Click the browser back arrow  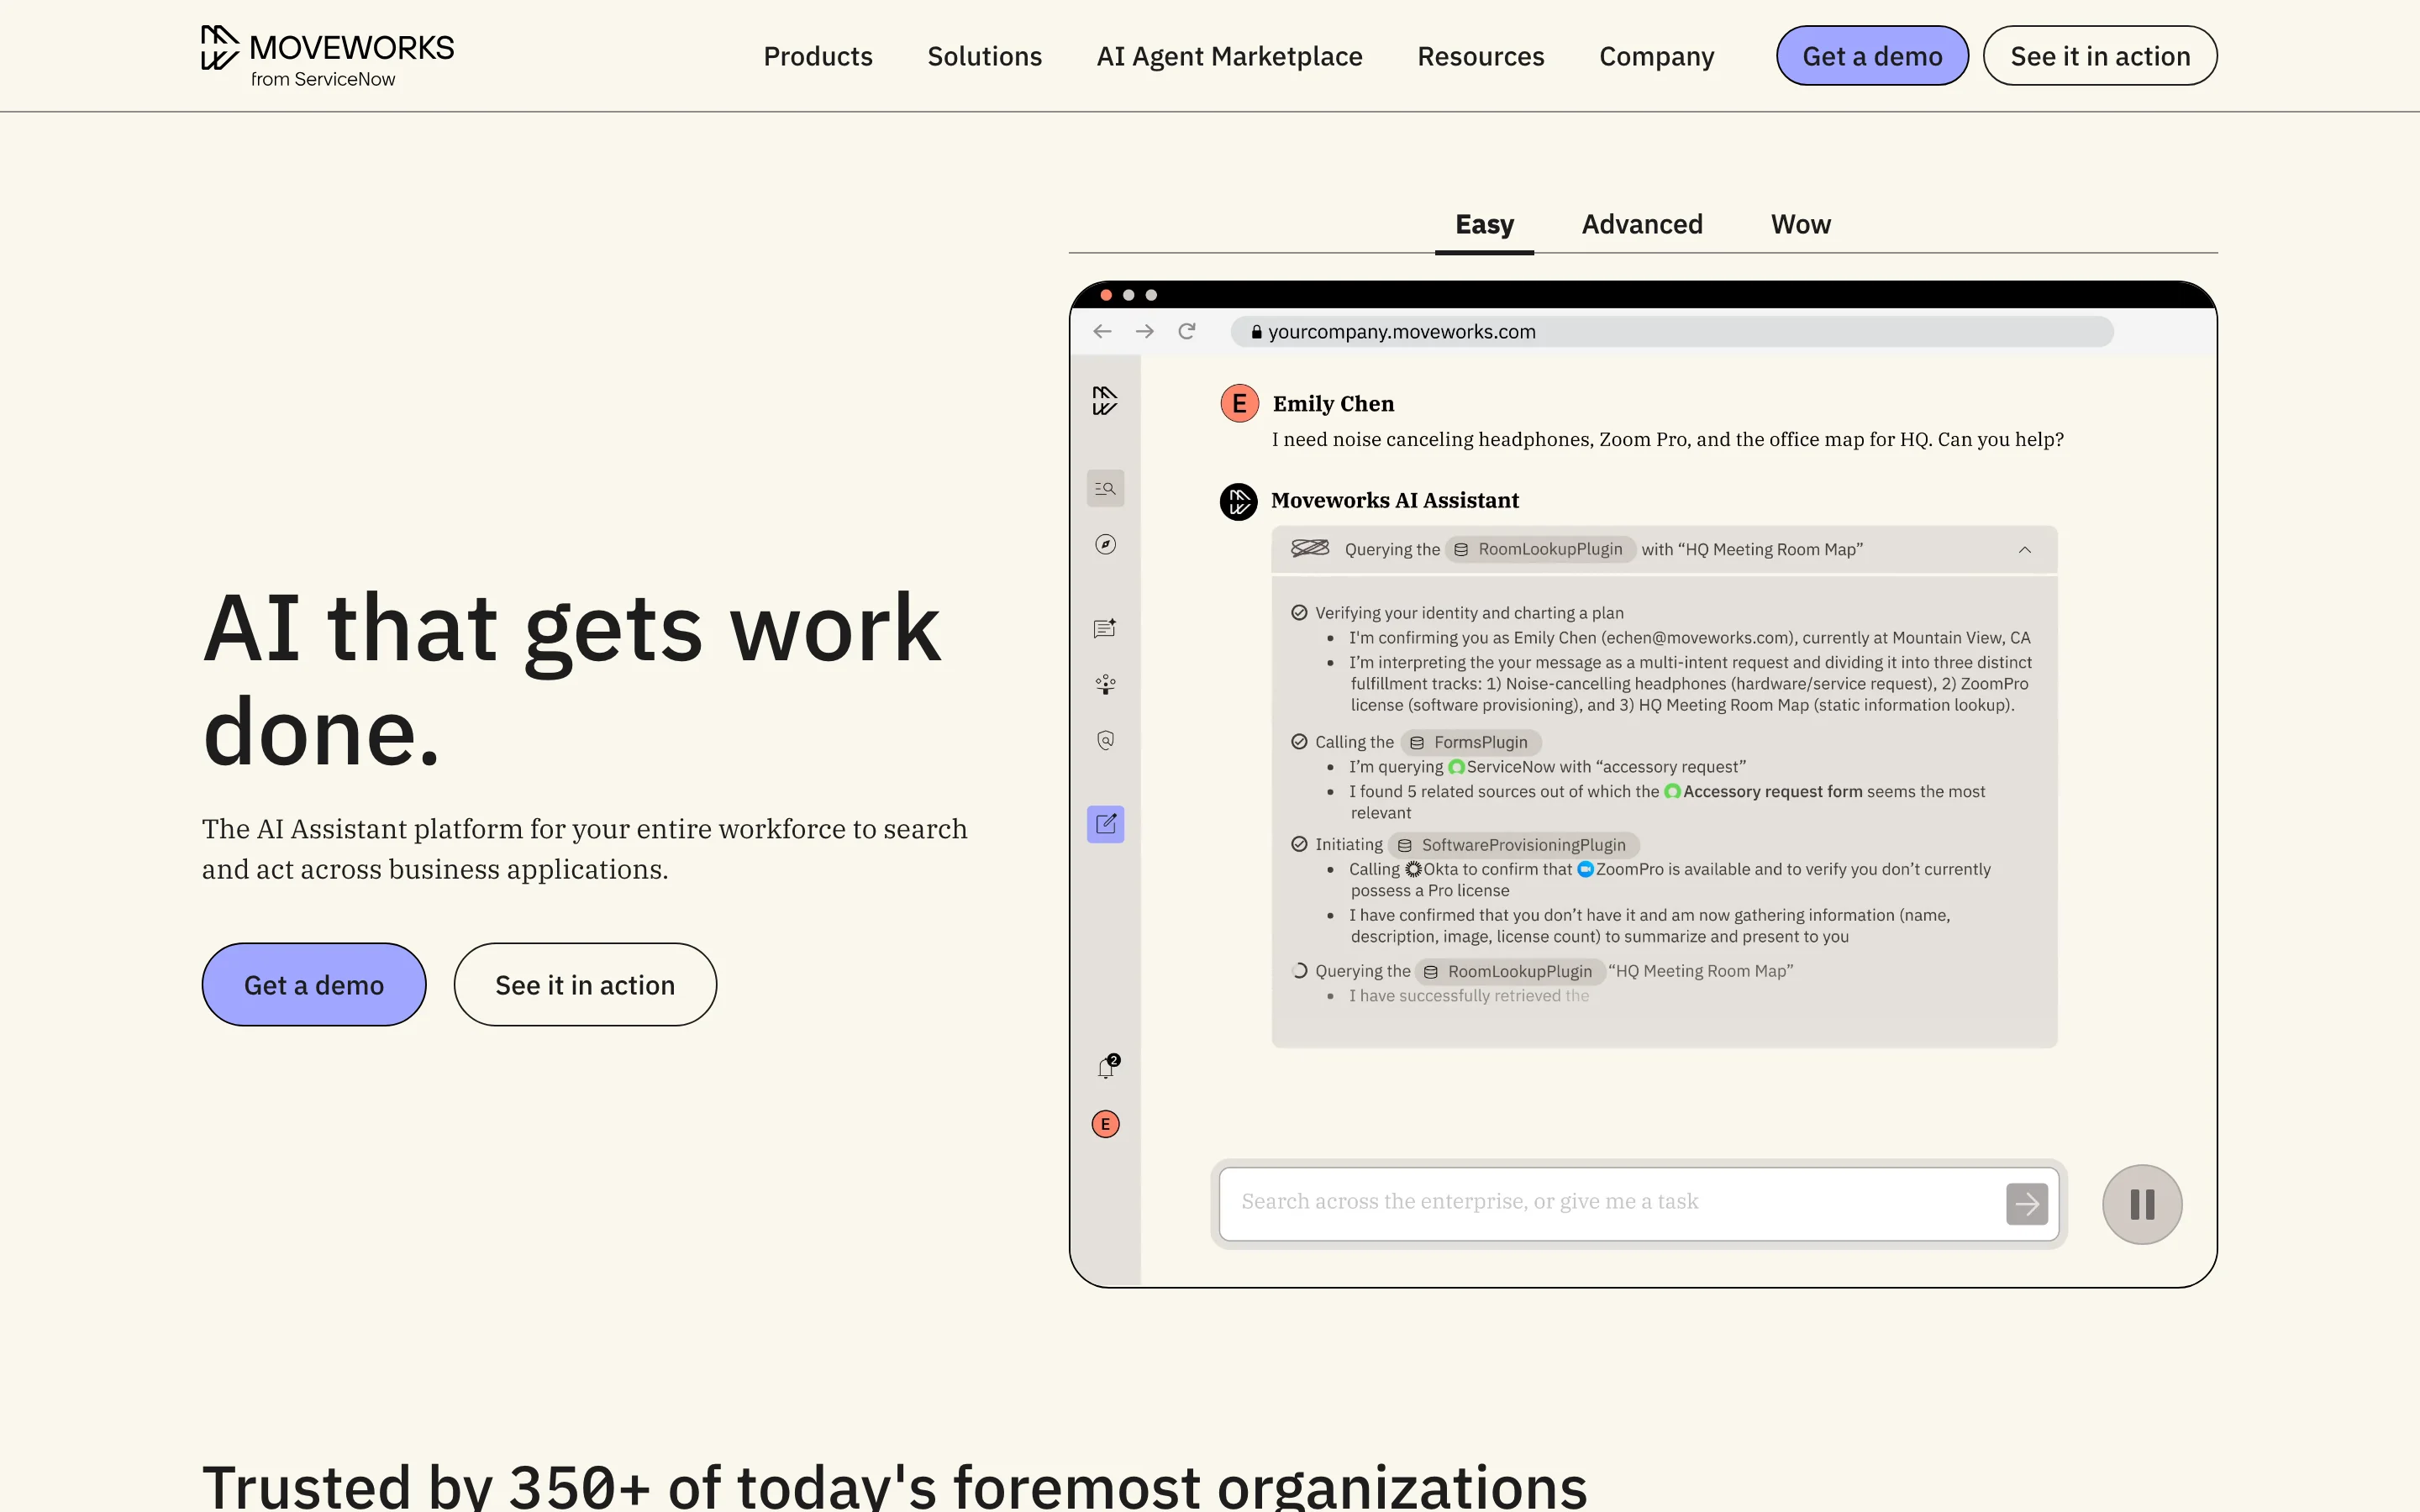1101,331
